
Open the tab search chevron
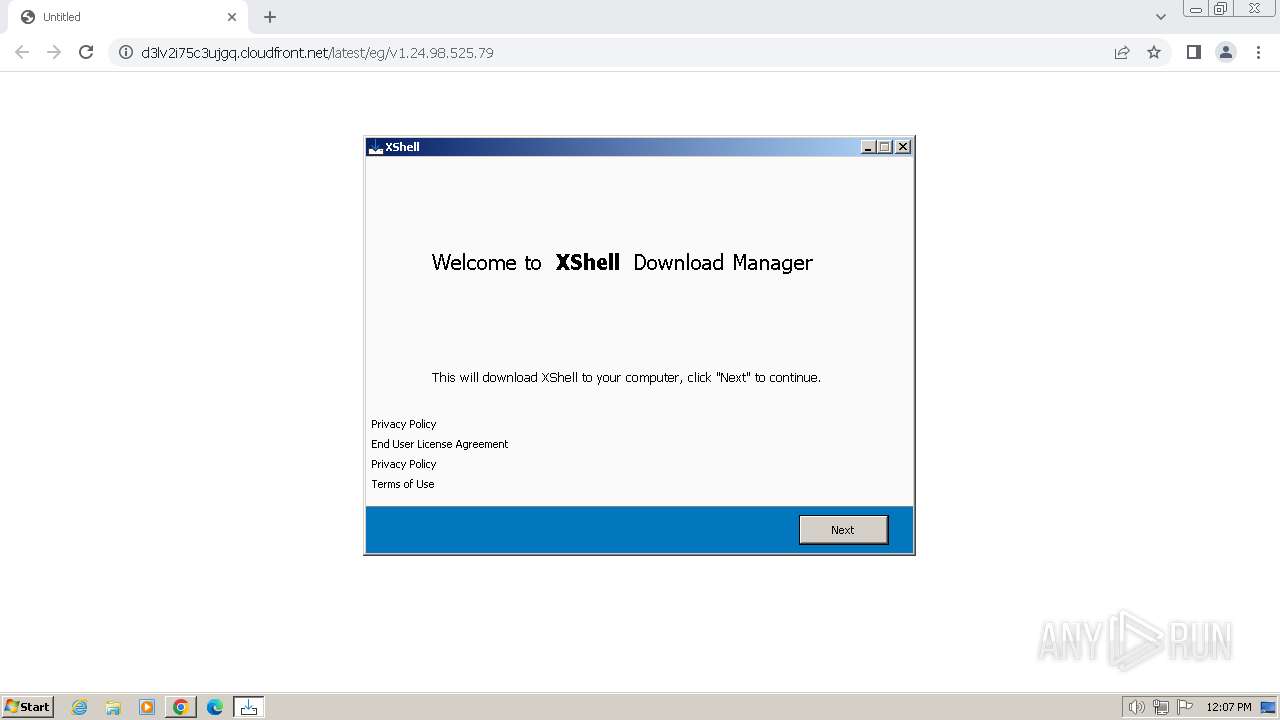[1161, 17]
